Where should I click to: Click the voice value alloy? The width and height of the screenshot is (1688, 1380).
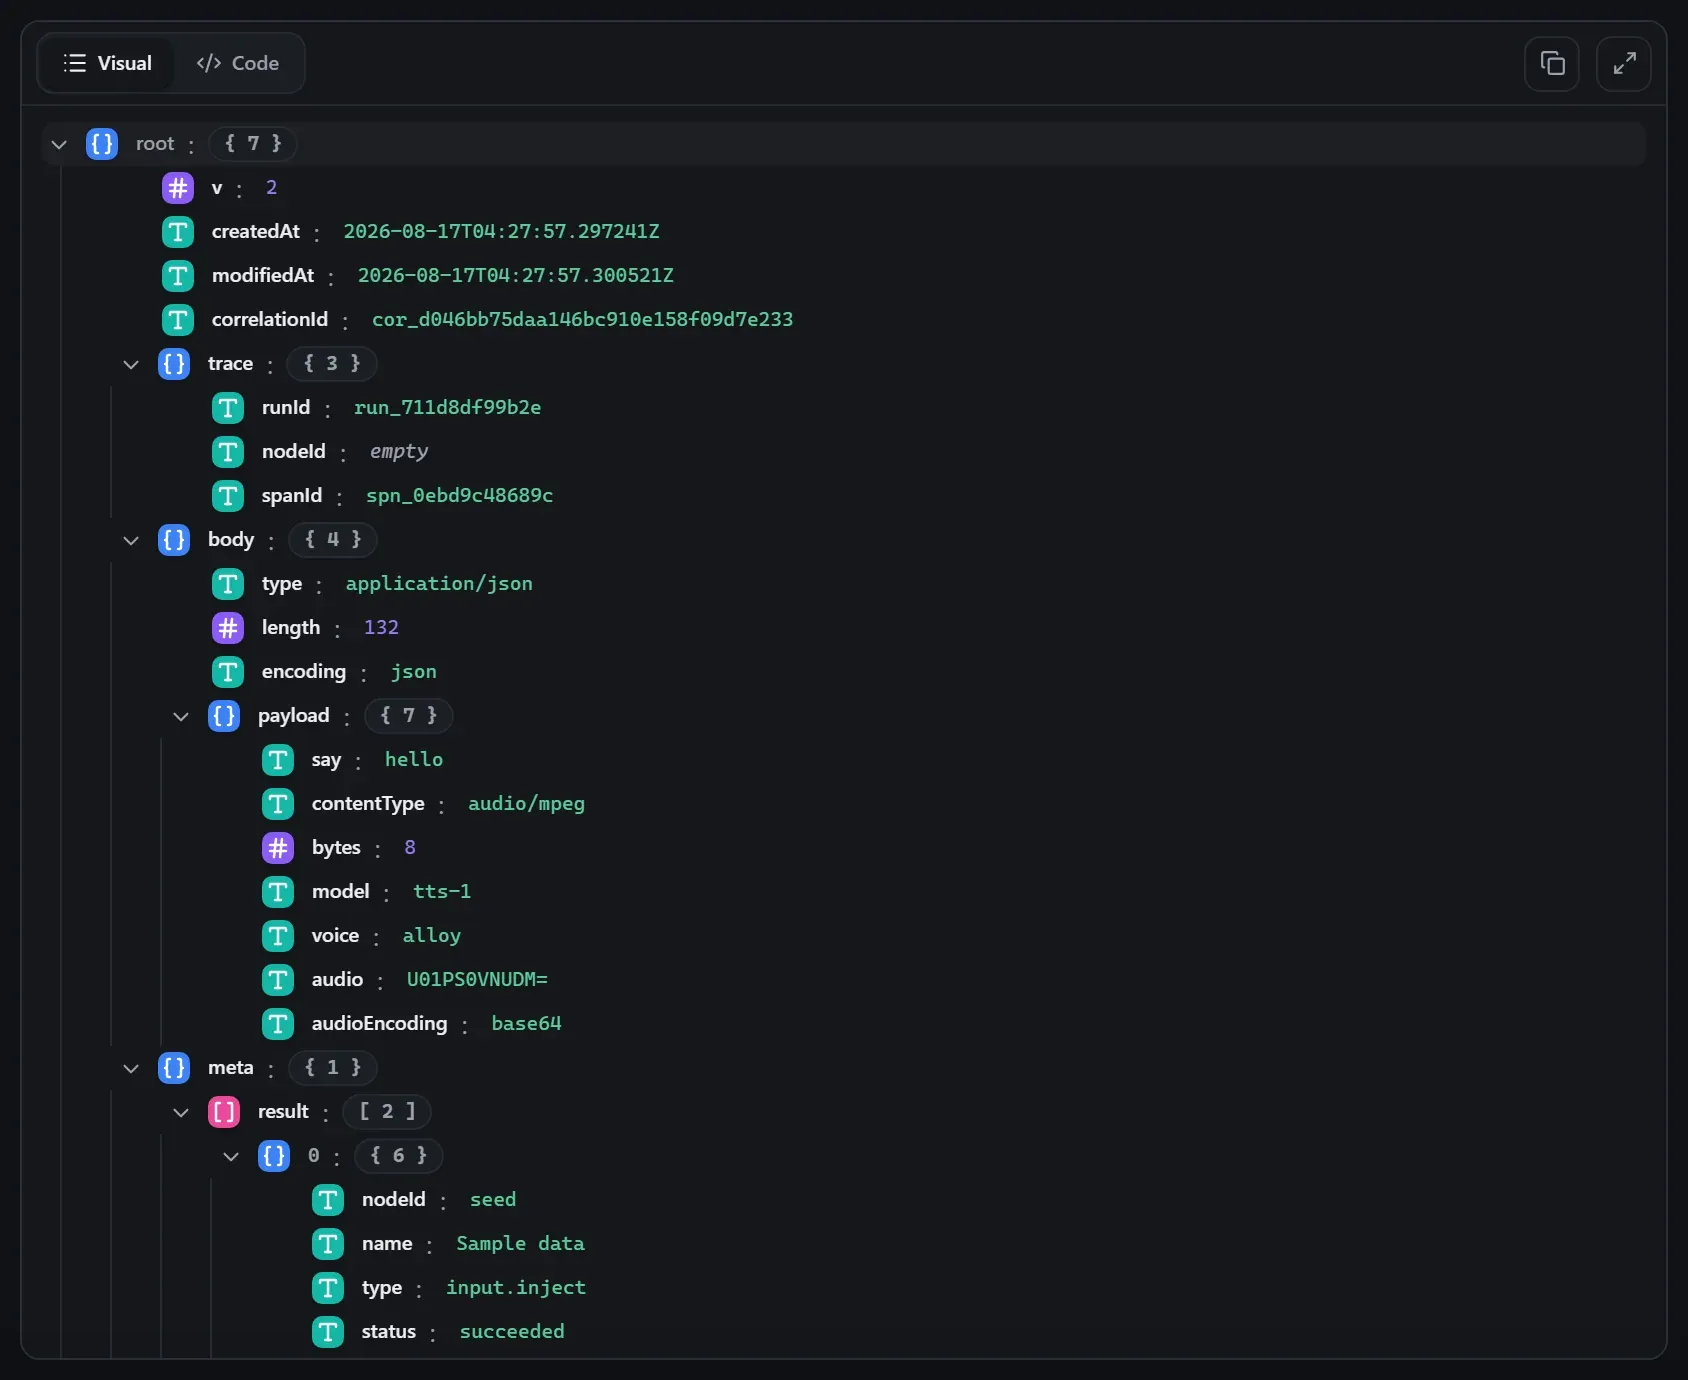pyautogui.click(x=432, y=936)
